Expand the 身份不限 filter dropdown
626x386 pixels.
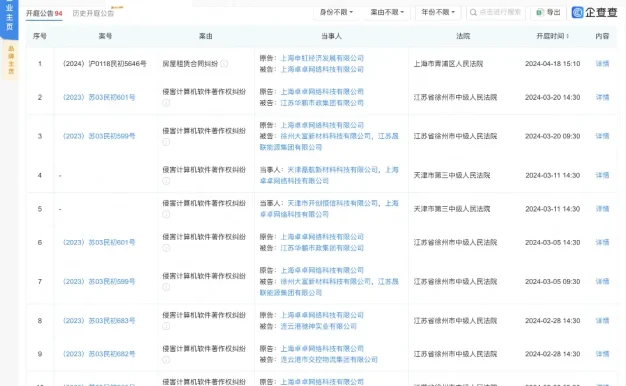click(336, 12)
